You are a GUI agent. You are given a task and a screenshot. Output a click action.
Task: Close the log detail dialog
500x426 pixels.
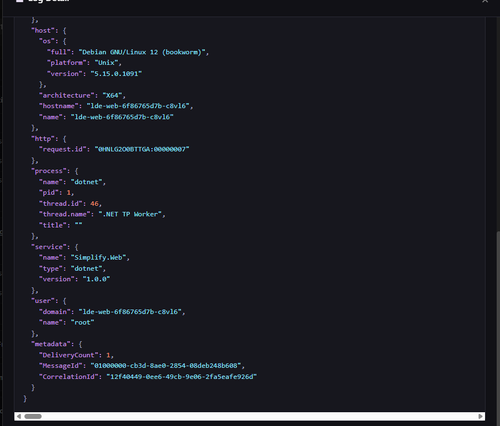pos(485,1)
